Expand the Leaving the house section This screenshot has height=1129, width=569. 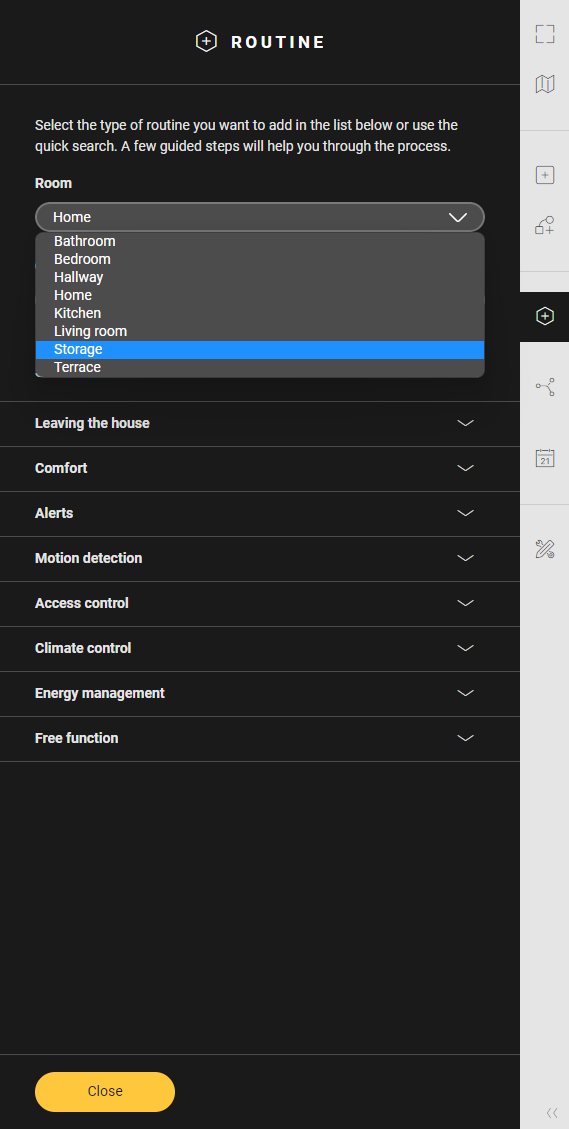[260, 423]
